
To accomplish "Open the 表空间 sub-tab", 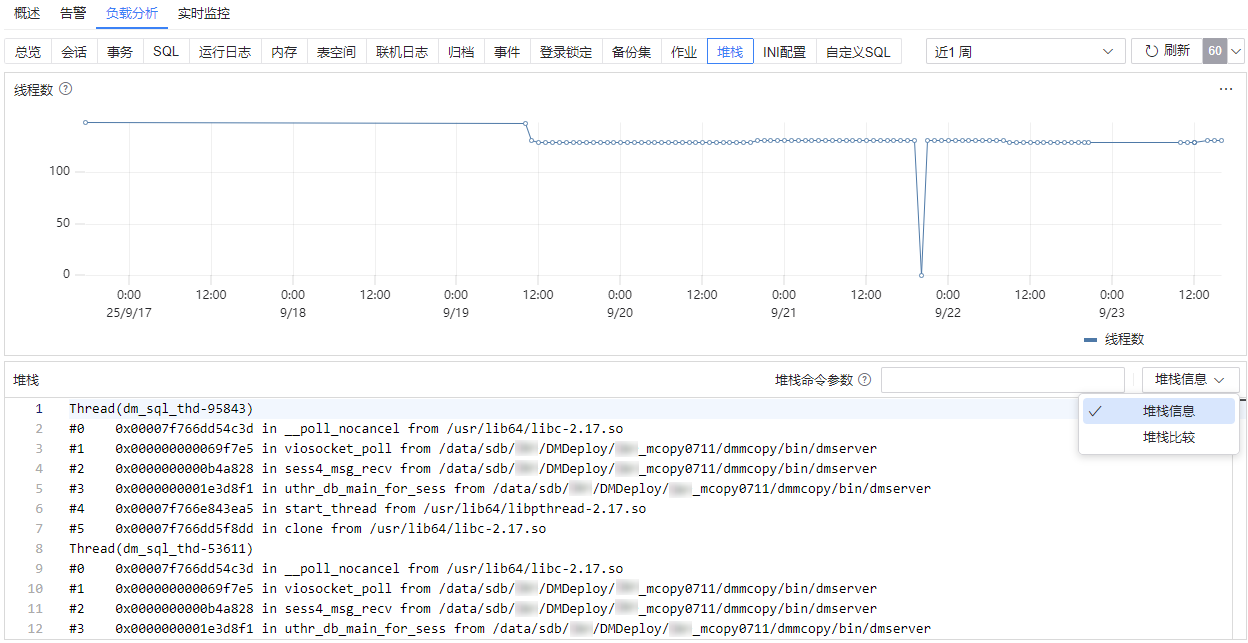I will coord(336,52).
